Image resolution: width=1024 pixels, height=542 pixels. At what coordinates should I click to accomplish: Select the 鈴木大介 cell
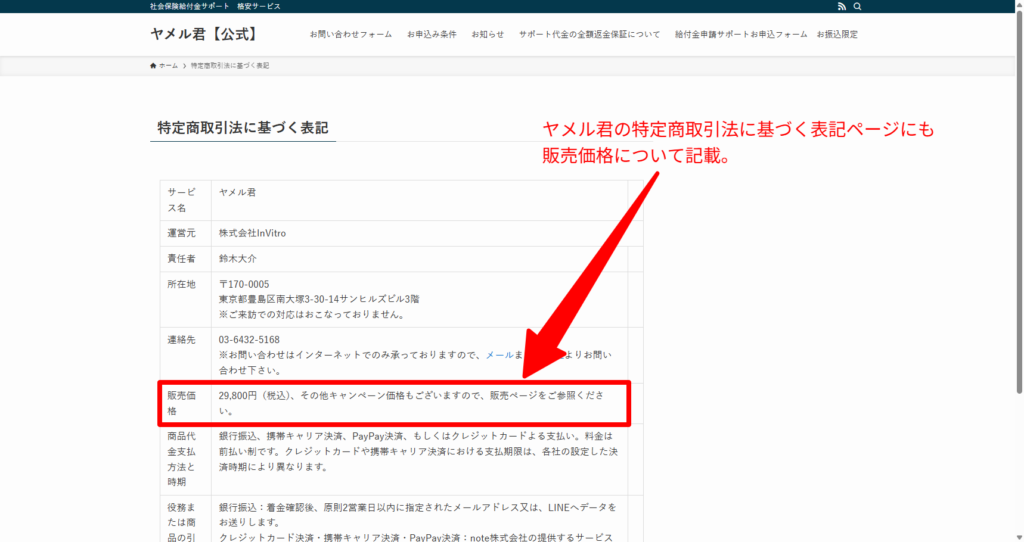coord(238,259)
